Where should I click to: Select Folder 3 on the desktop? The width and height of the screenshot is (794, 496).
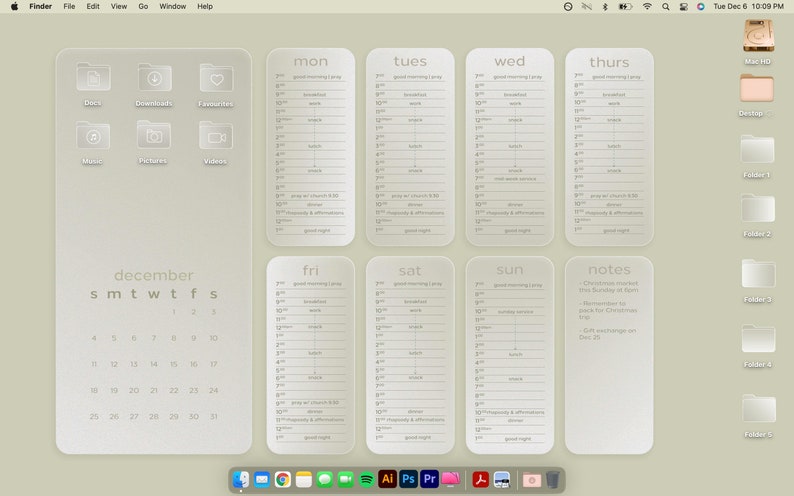[758, 273]
